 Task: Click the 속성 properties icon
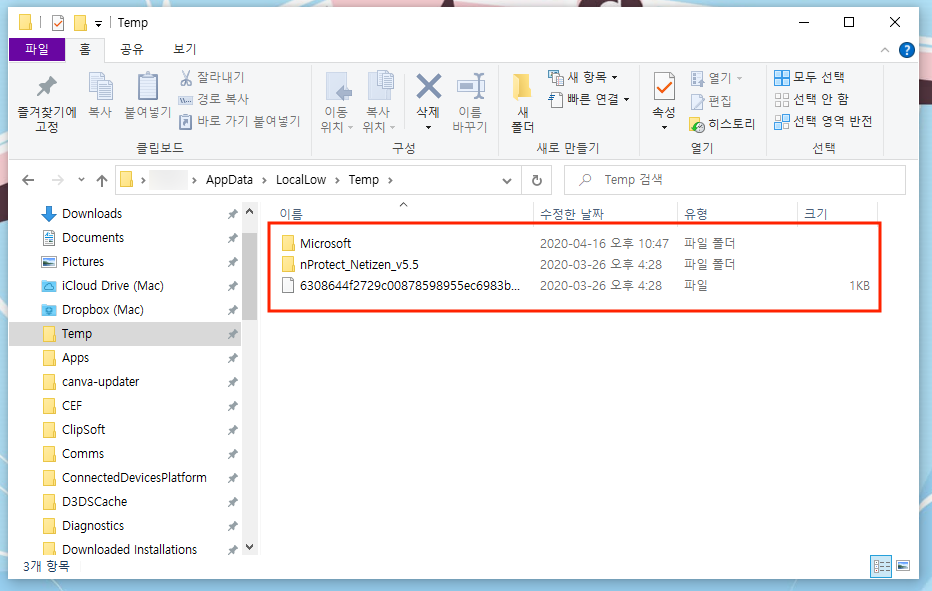click(664, 87)
